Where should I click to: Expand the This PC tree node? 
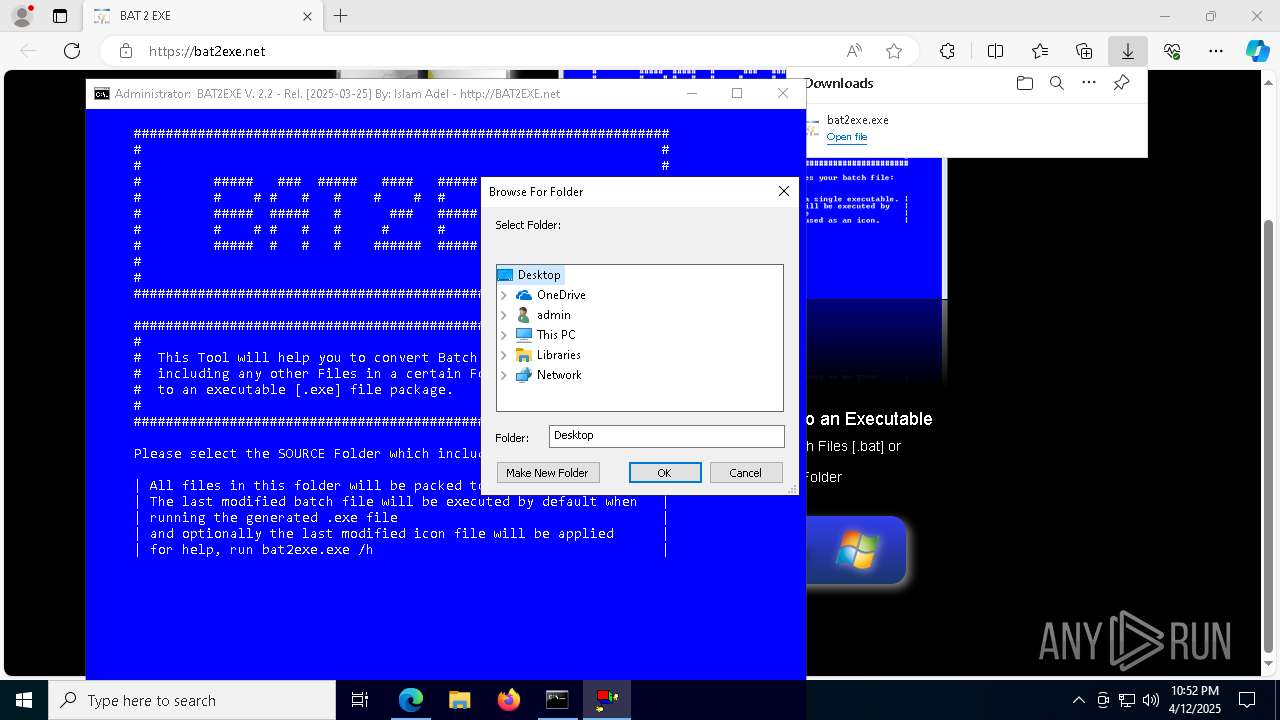(504, 335)
